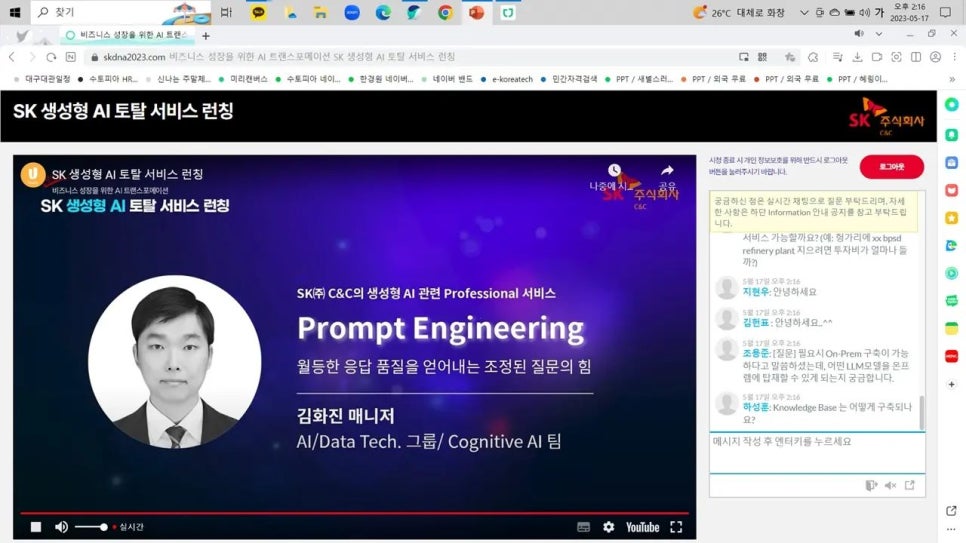Pop out the chat window icon
Screen dimensions: 966x543
(x=910, y=486)
